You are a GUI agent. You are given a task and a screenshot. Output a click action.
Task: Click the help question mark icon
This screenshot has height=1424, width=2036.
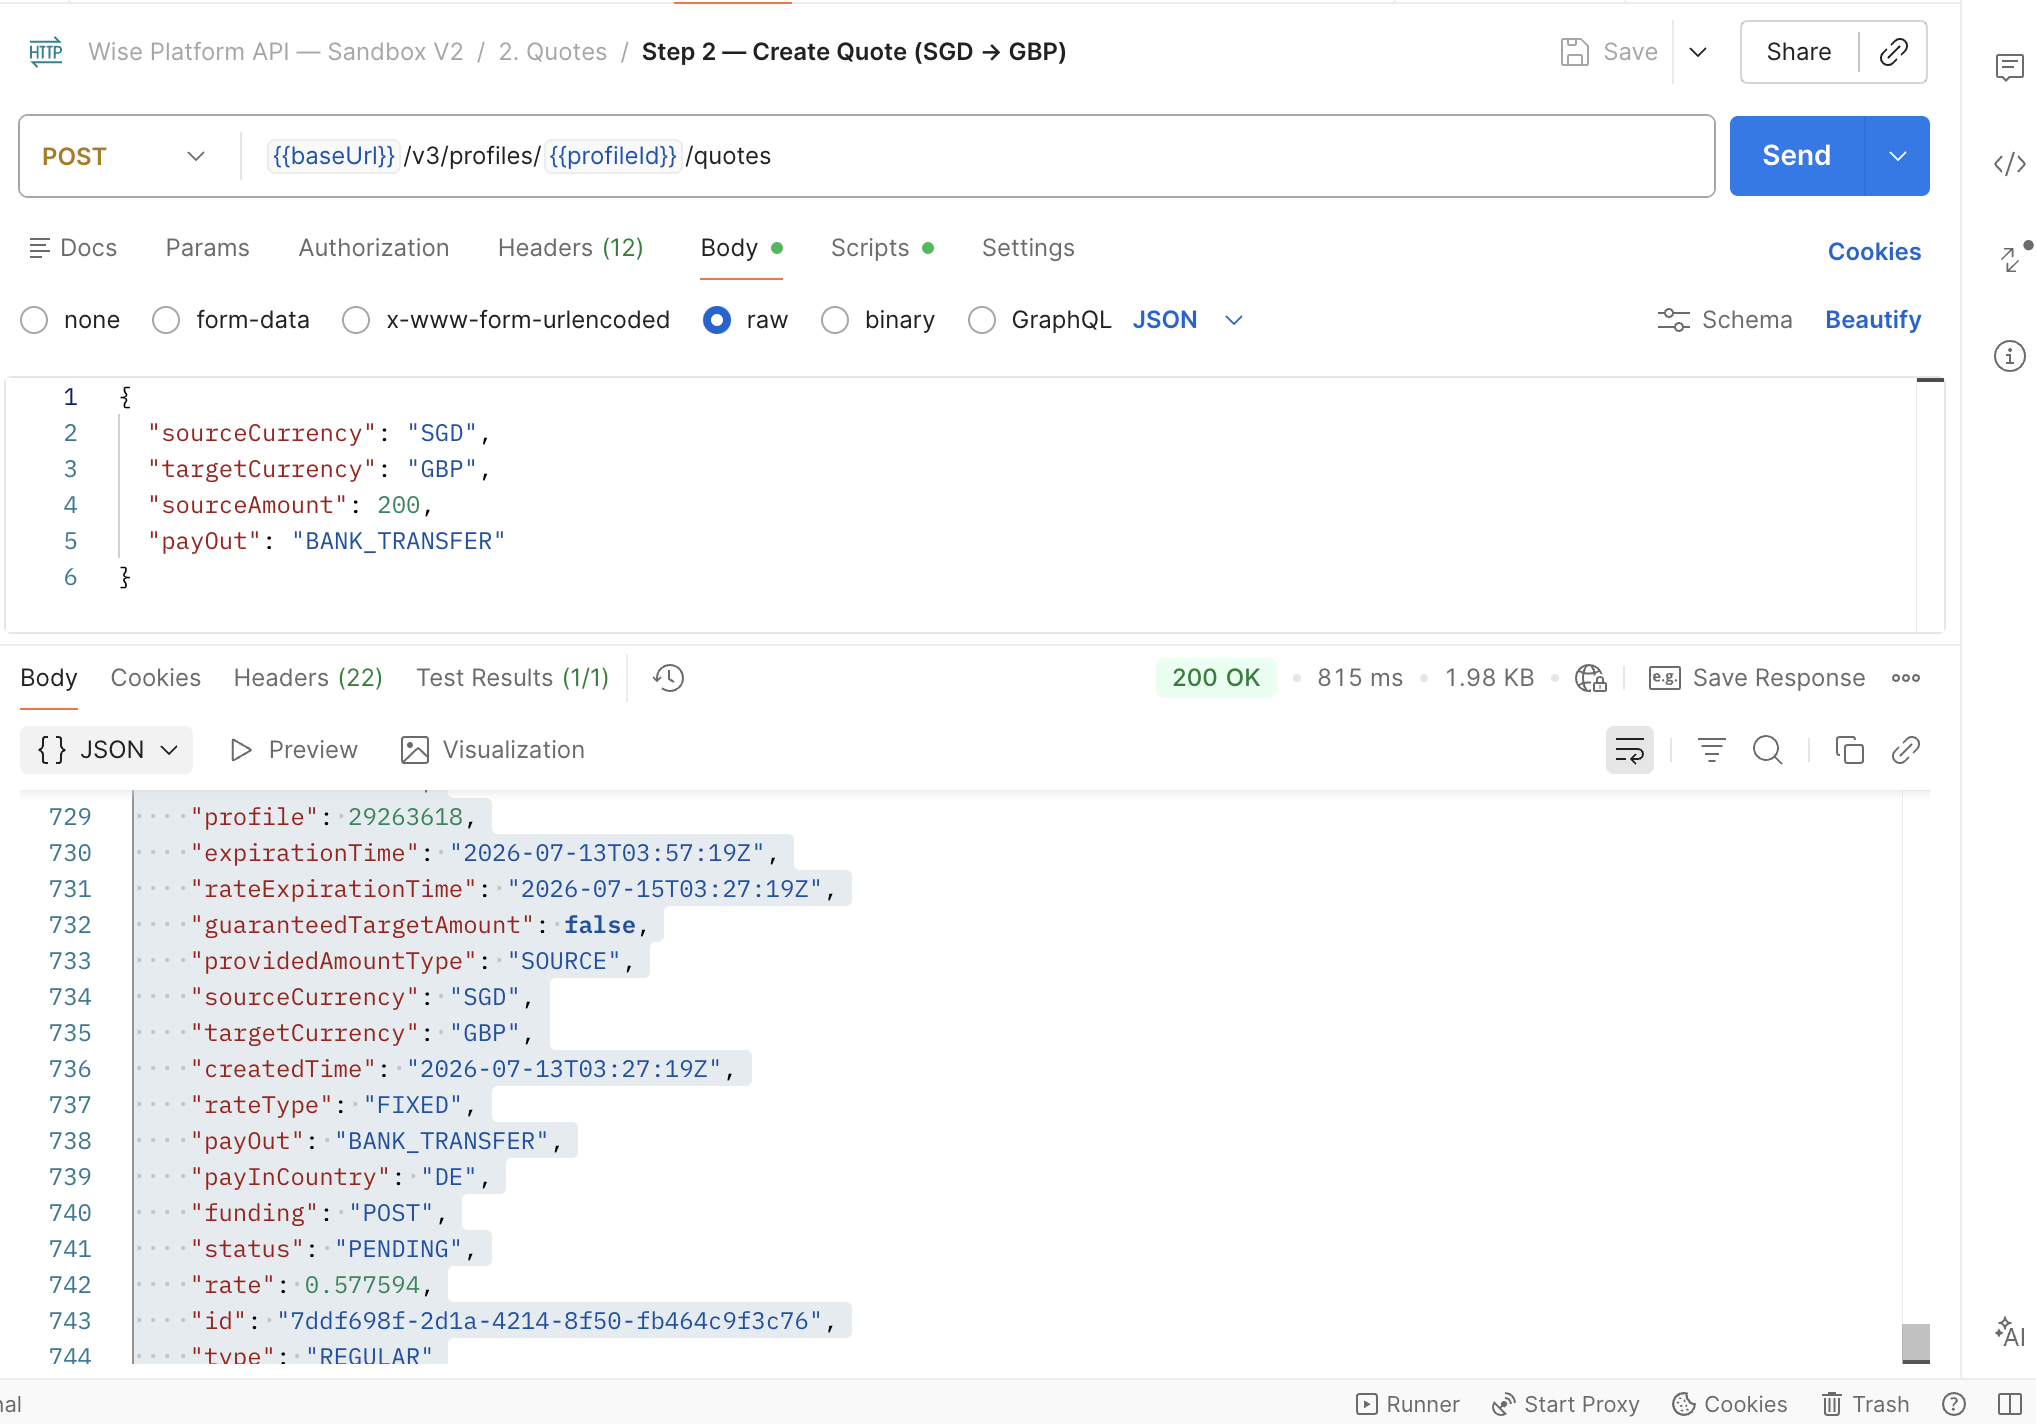1953,1404
